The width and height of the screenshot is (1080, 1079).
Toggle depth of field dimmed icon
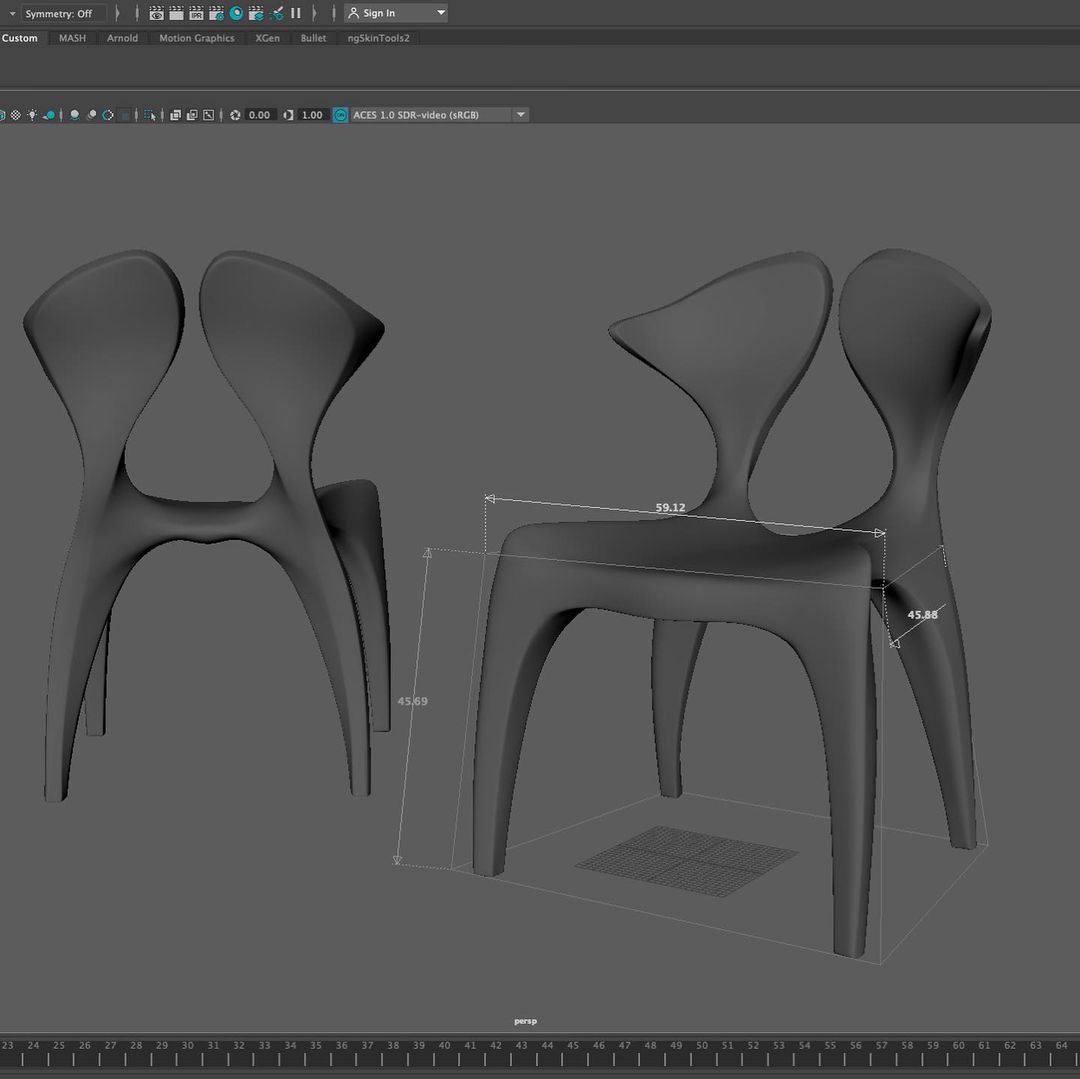(125, 115)
